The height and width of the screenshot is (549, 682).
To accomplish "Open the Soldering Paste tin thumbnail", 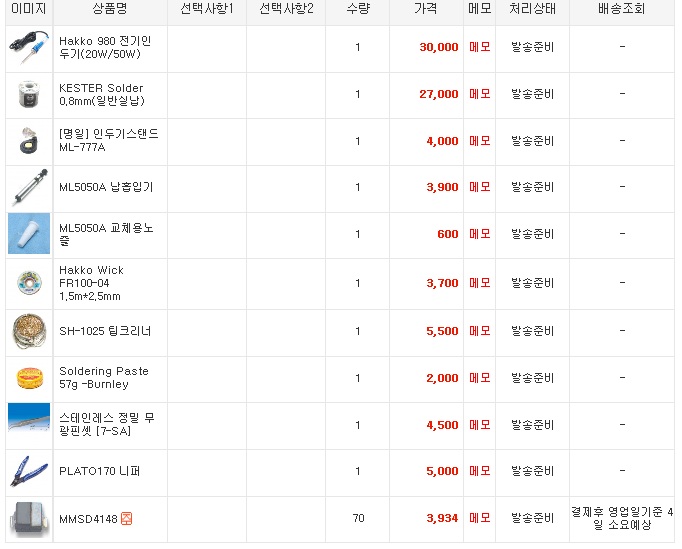I will point(29,378).
